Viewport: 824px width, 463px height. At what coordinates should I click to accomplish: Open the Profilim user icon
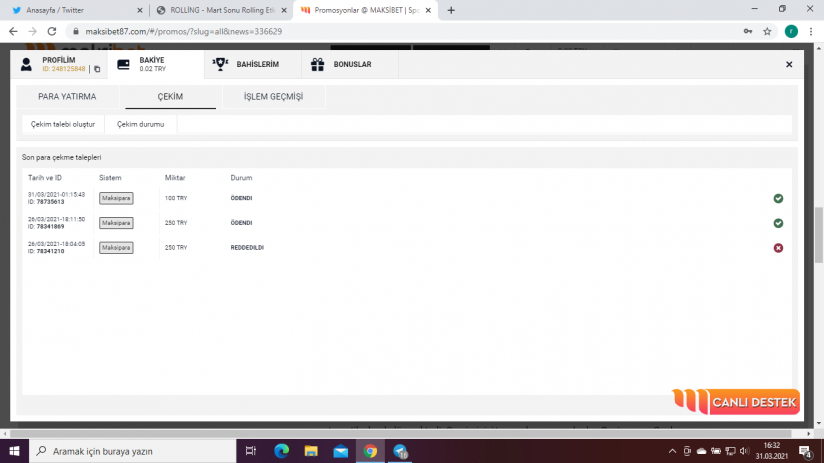coord(26,64)
